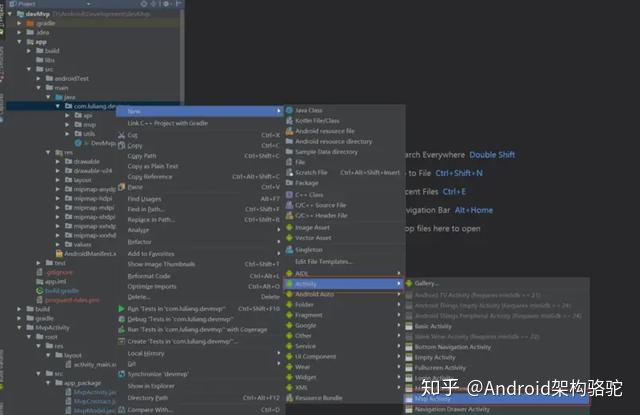Collapse the app module node
The height and width of the screenshot is (415, 640).
point(20,42)
